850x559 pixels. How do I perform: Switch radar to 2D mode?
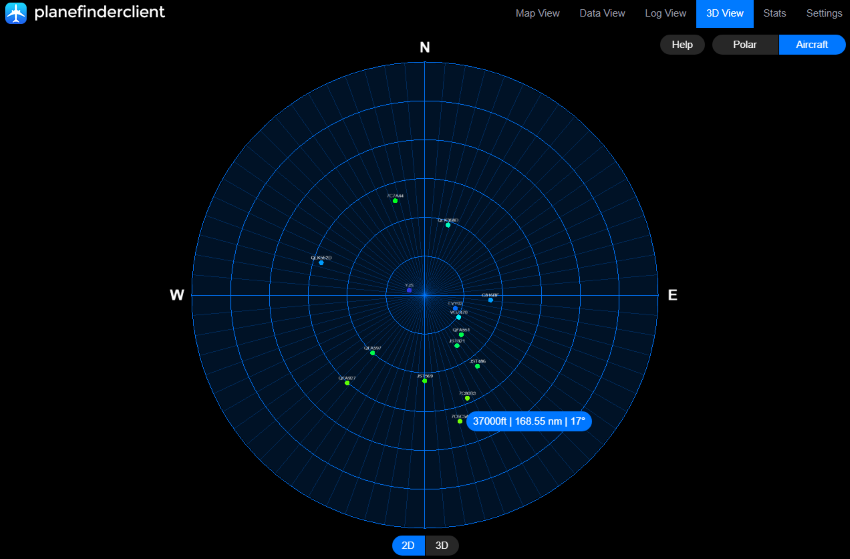[x=408, y=545]
